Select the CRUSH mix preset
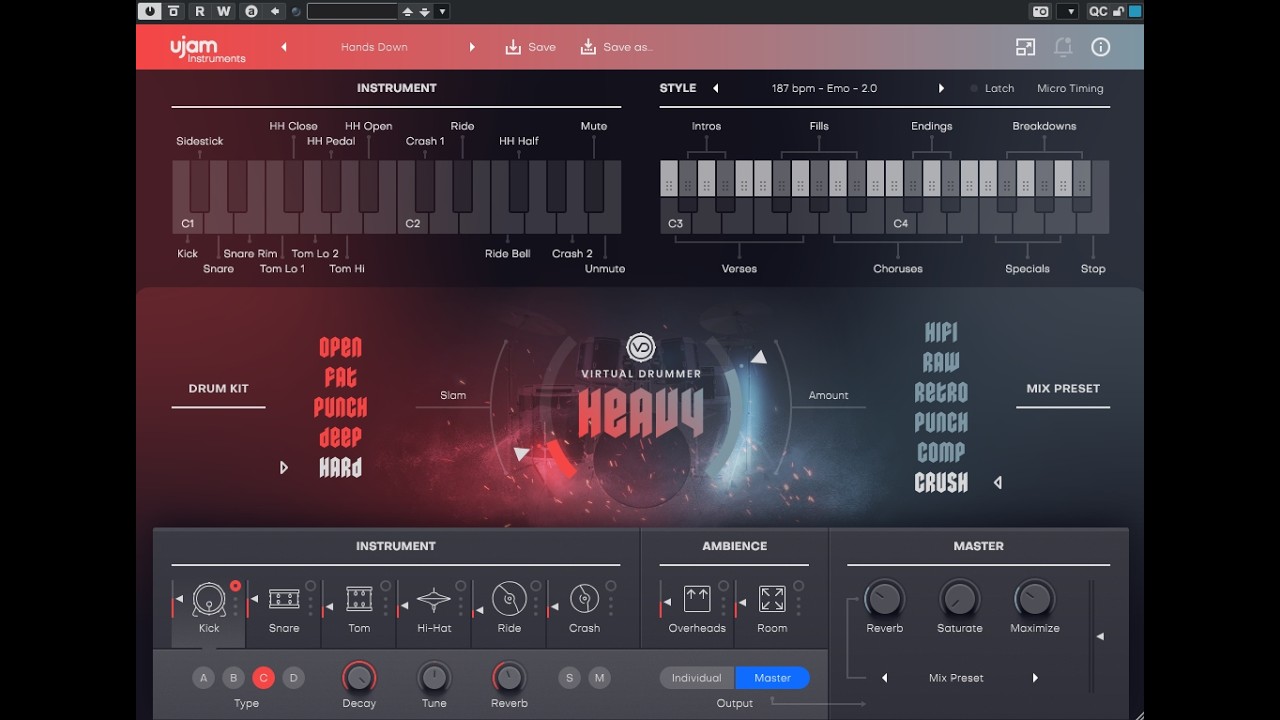The width and height of the screenshot is (1280, 720). click(941, 482)
